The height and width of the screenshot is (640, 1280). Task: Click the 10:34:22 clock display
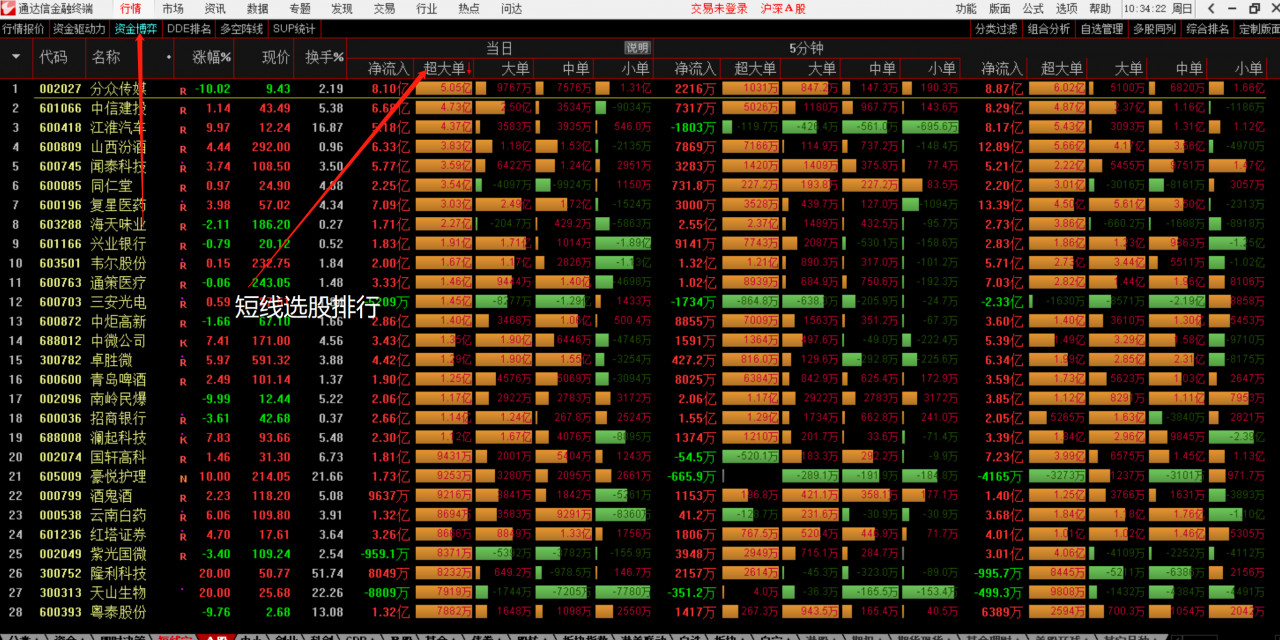tap(1144, 8)
